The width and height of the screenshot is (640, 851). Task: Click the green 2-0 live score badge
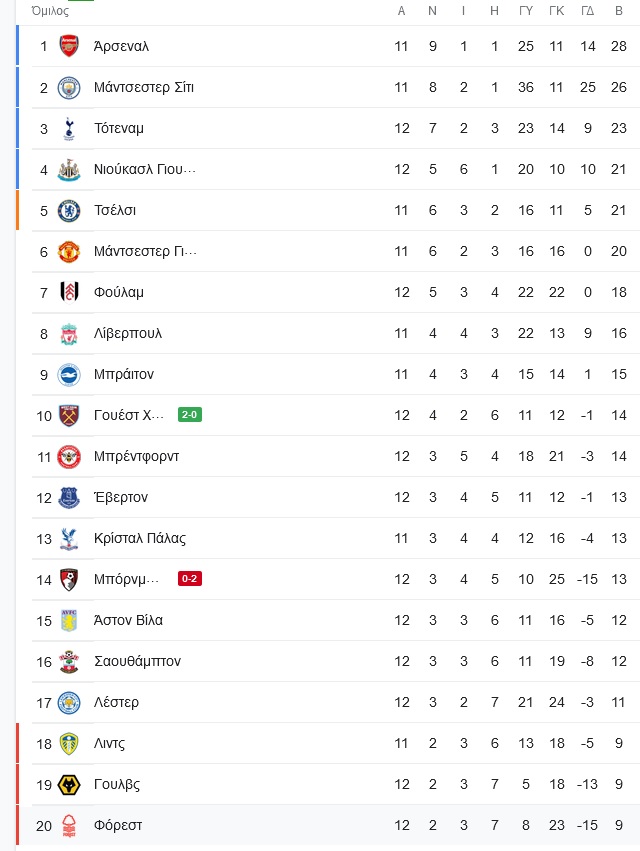190,415
